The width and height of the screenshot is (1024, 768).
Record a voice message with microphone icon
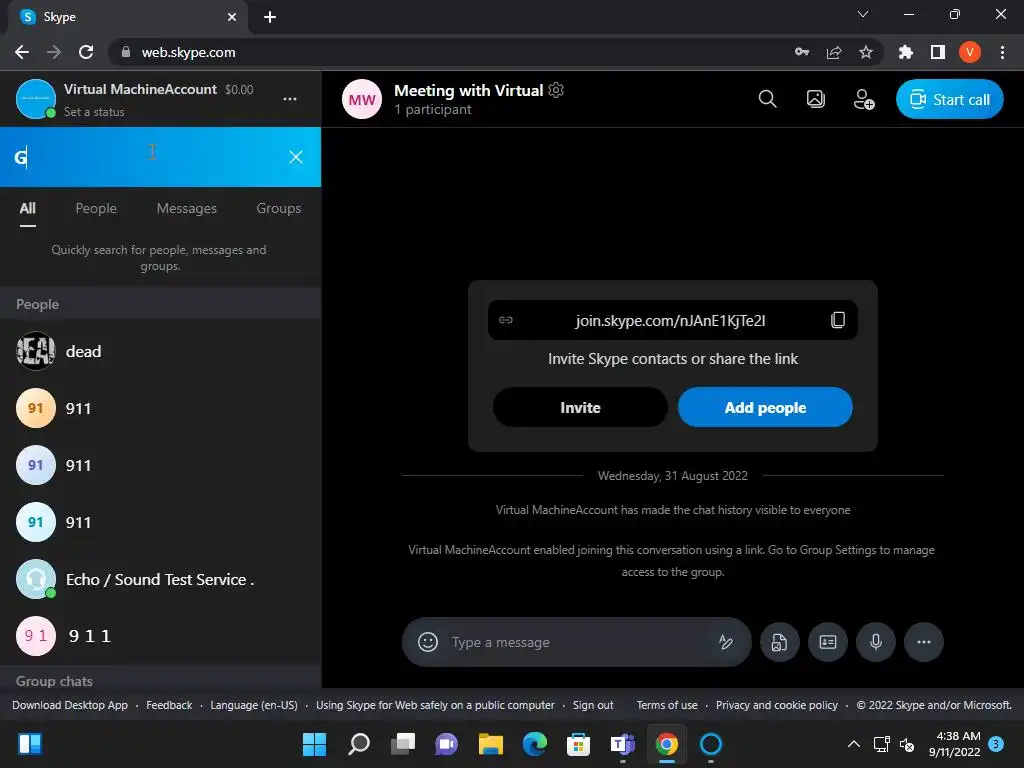(876, 642)
